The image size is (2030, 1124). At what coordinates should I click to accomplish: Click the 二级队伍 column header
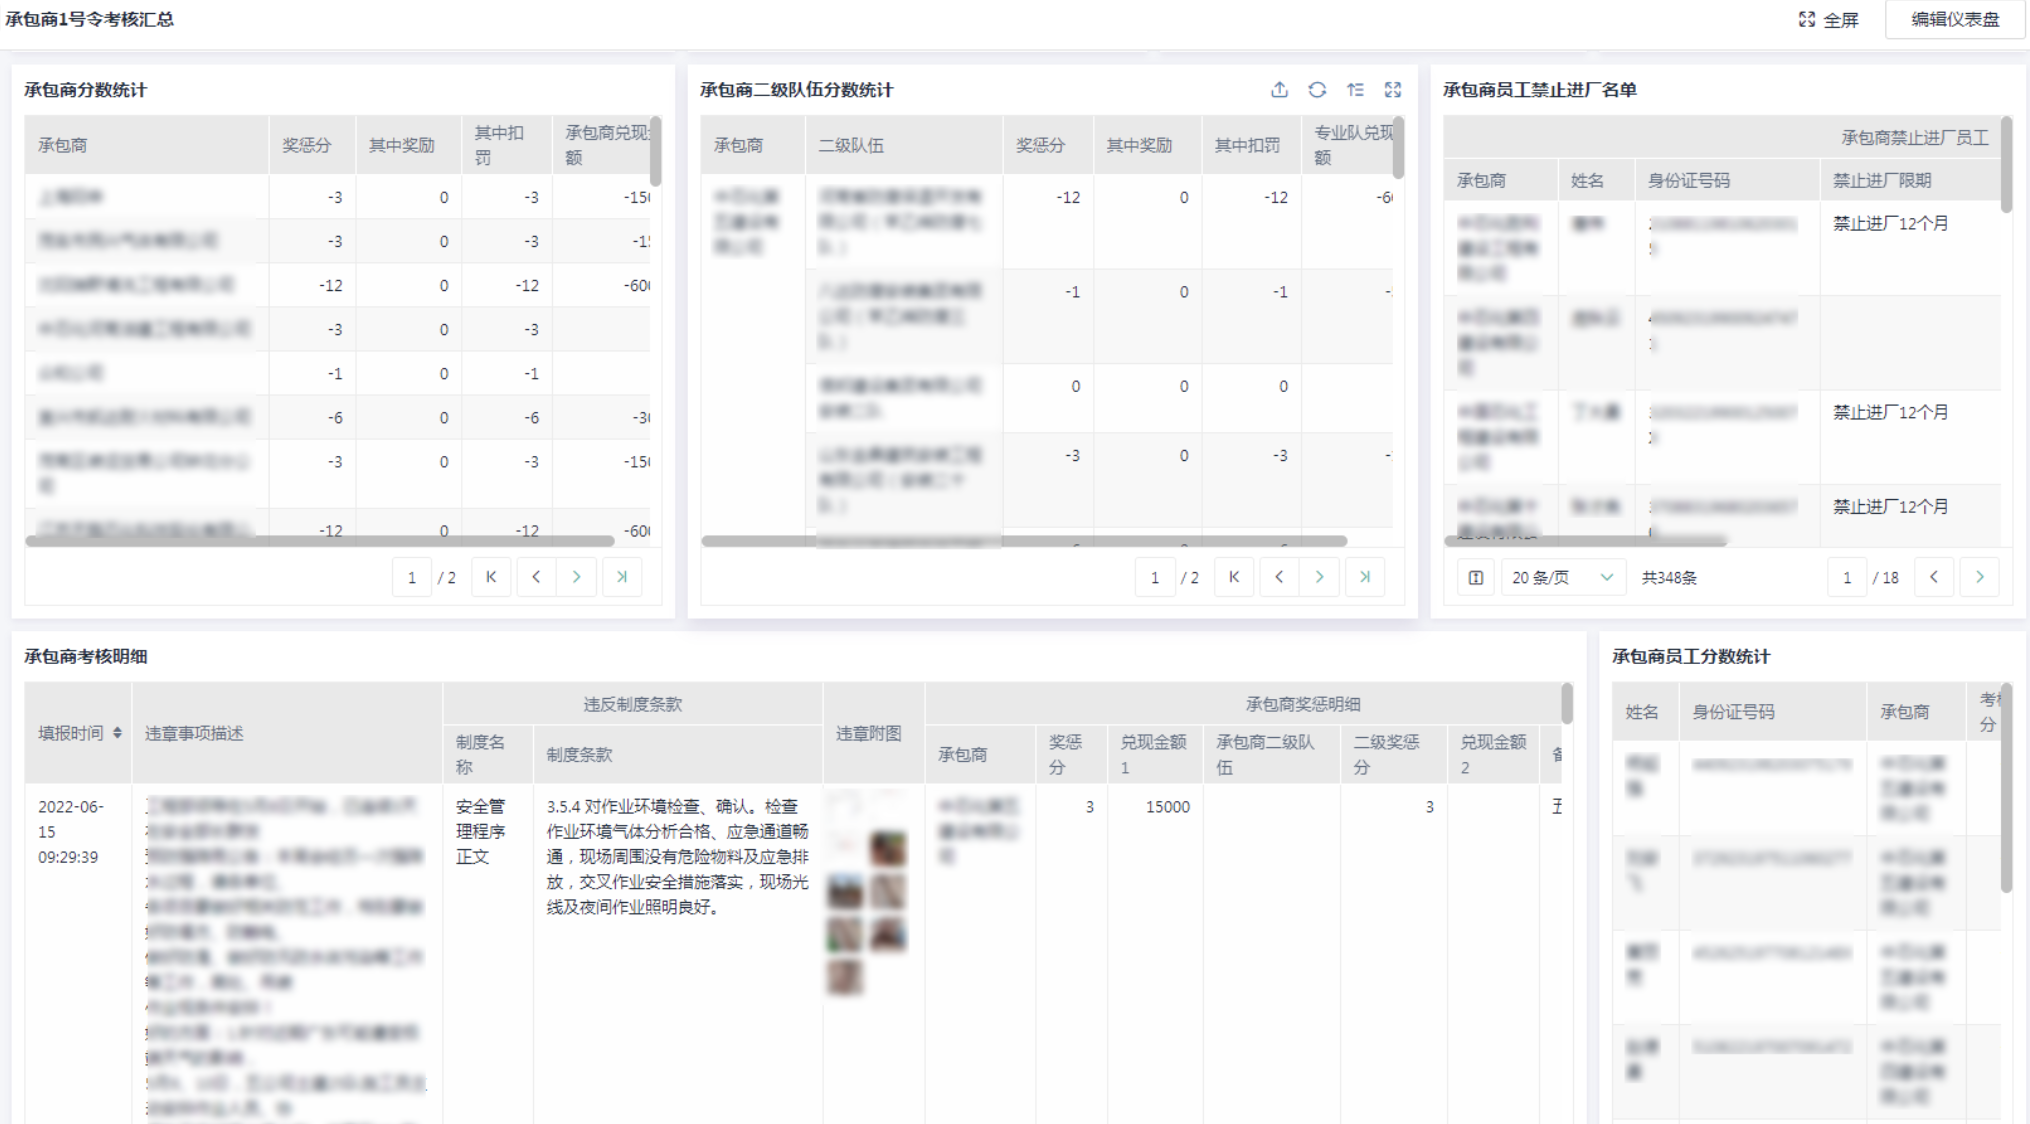click(851, 146)
